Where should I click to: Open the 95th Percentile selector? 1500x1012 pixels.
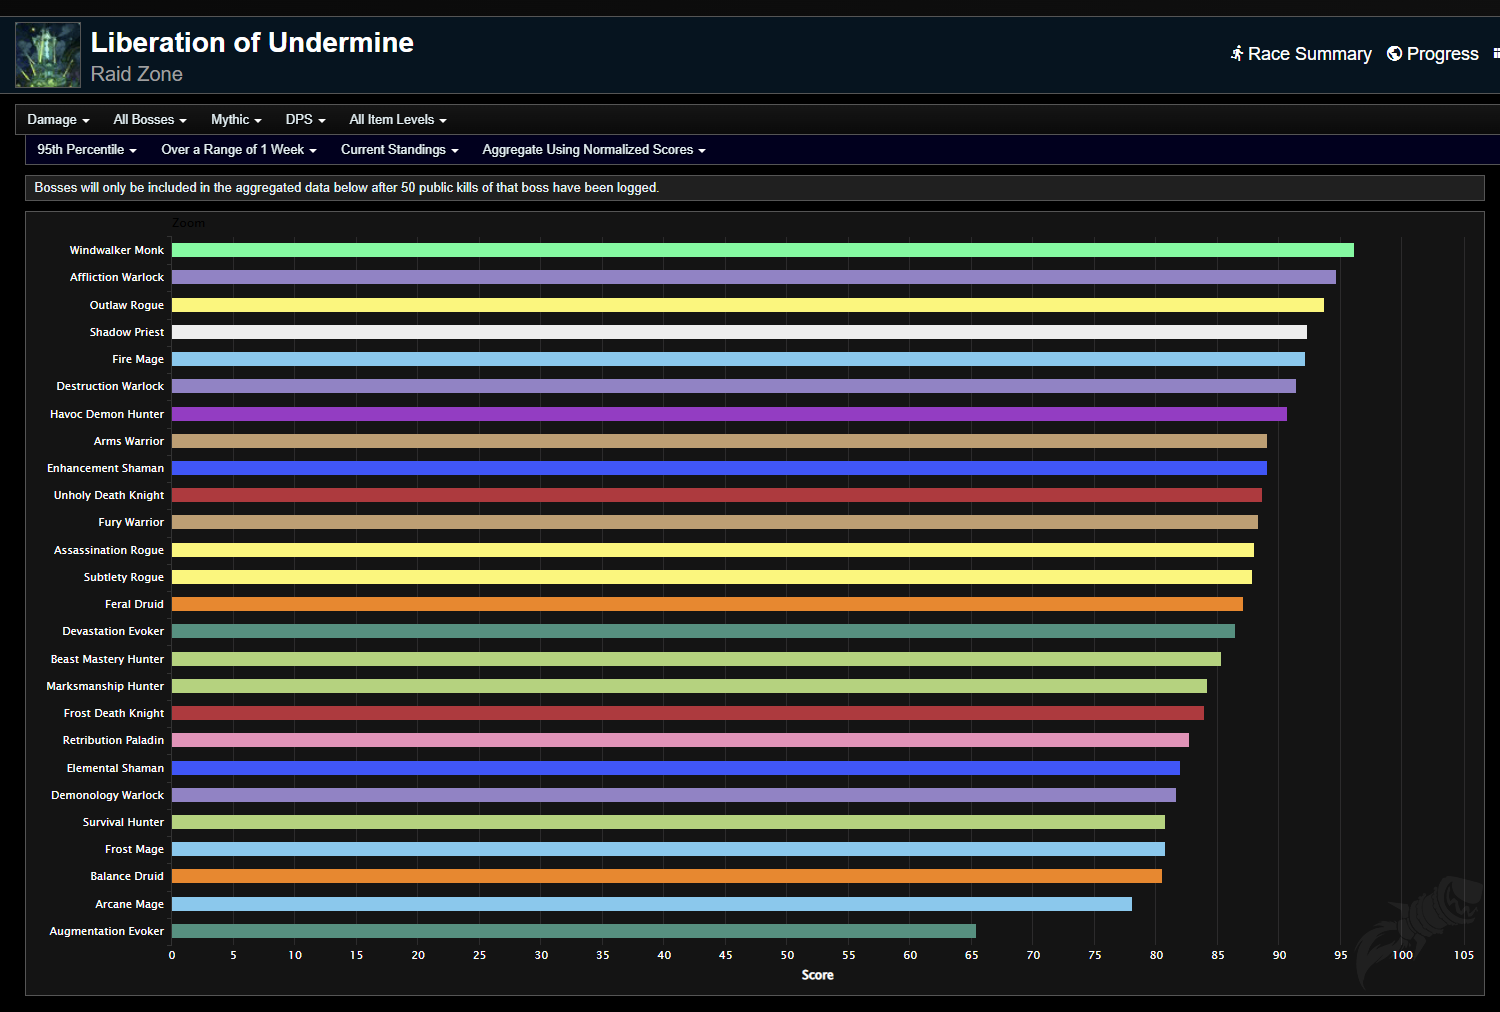tap(86, 149)
